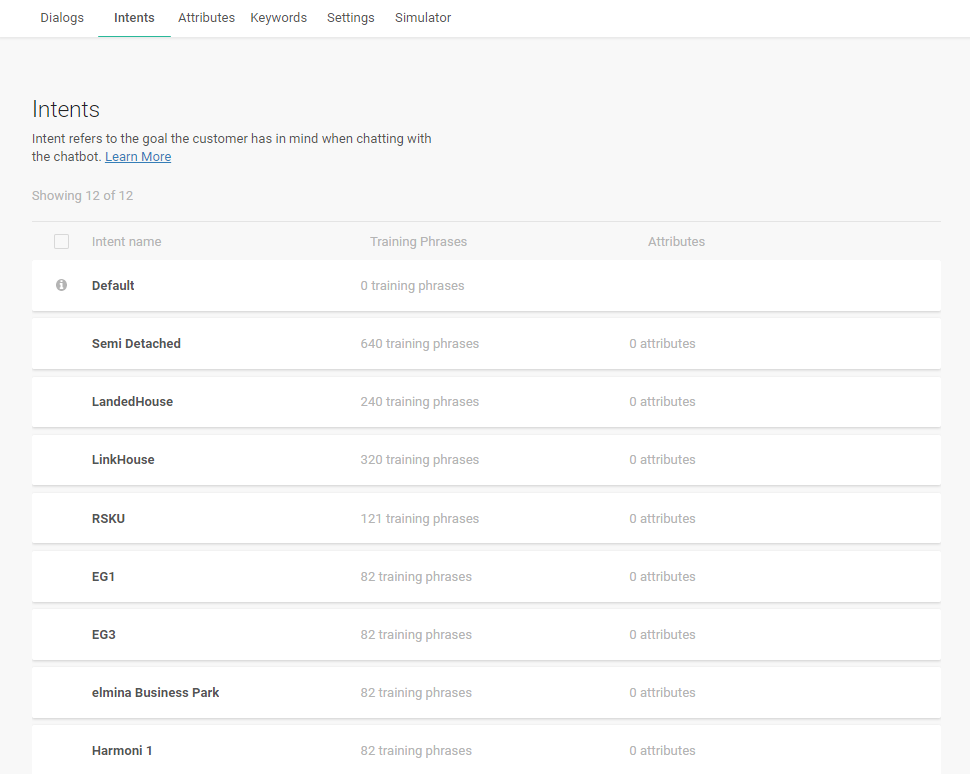Click the LinkHouse intent name
This screenshot has height=774, width=970.
[123, 460]
